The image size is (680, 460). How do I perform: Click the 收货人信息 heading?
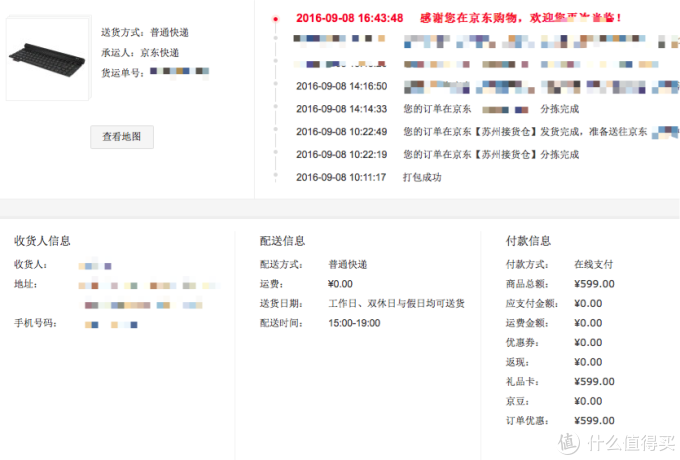(42, 241)
